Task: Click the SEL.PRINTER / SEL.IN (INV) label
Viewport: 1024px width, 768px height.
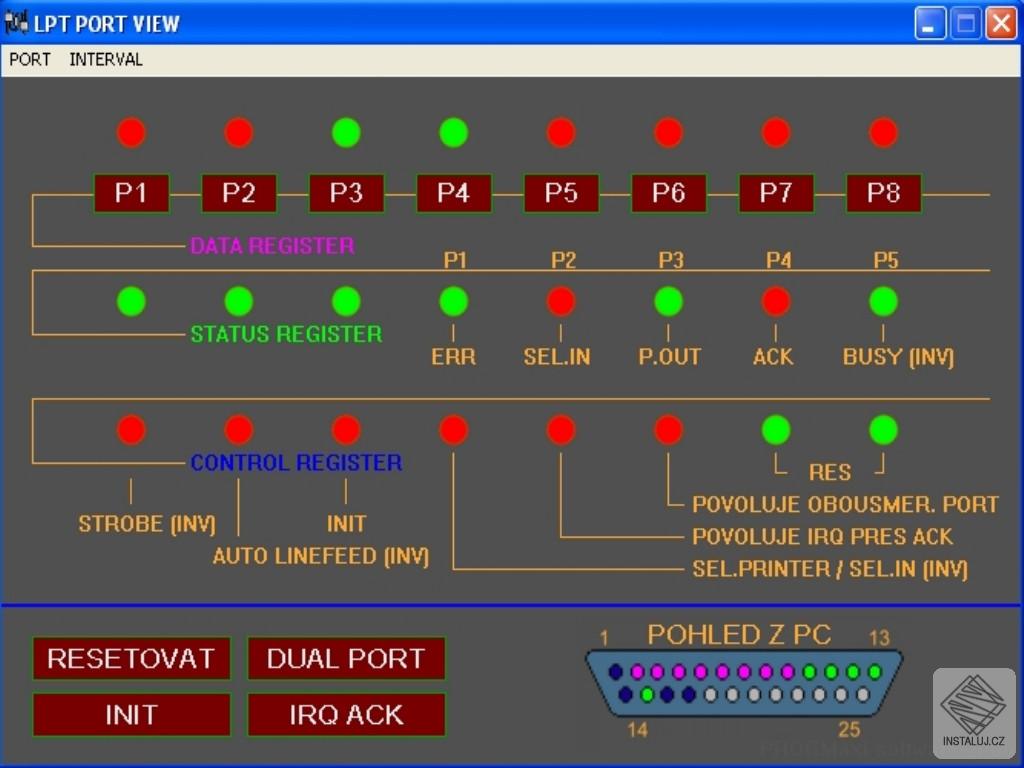Action: click(x=829, y=569)
